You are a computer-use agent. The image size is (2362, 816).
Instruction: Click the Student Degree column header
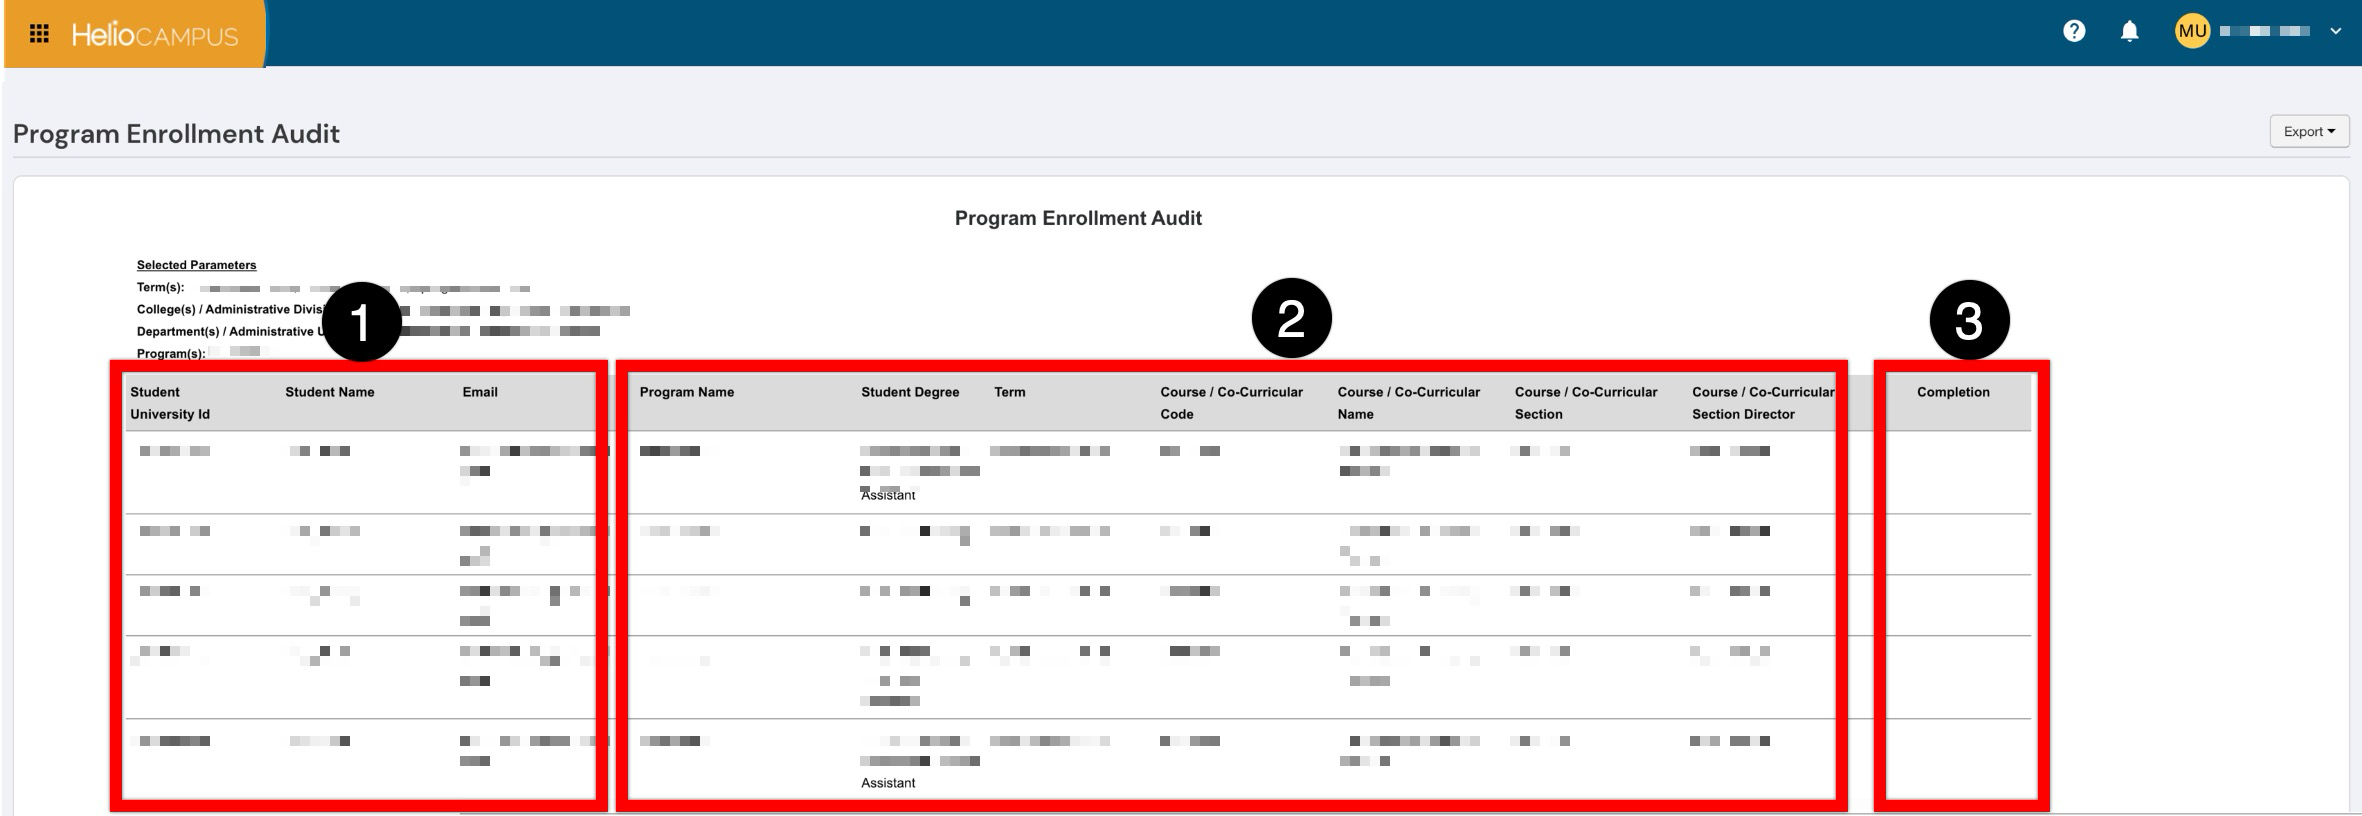click(909, 392)
